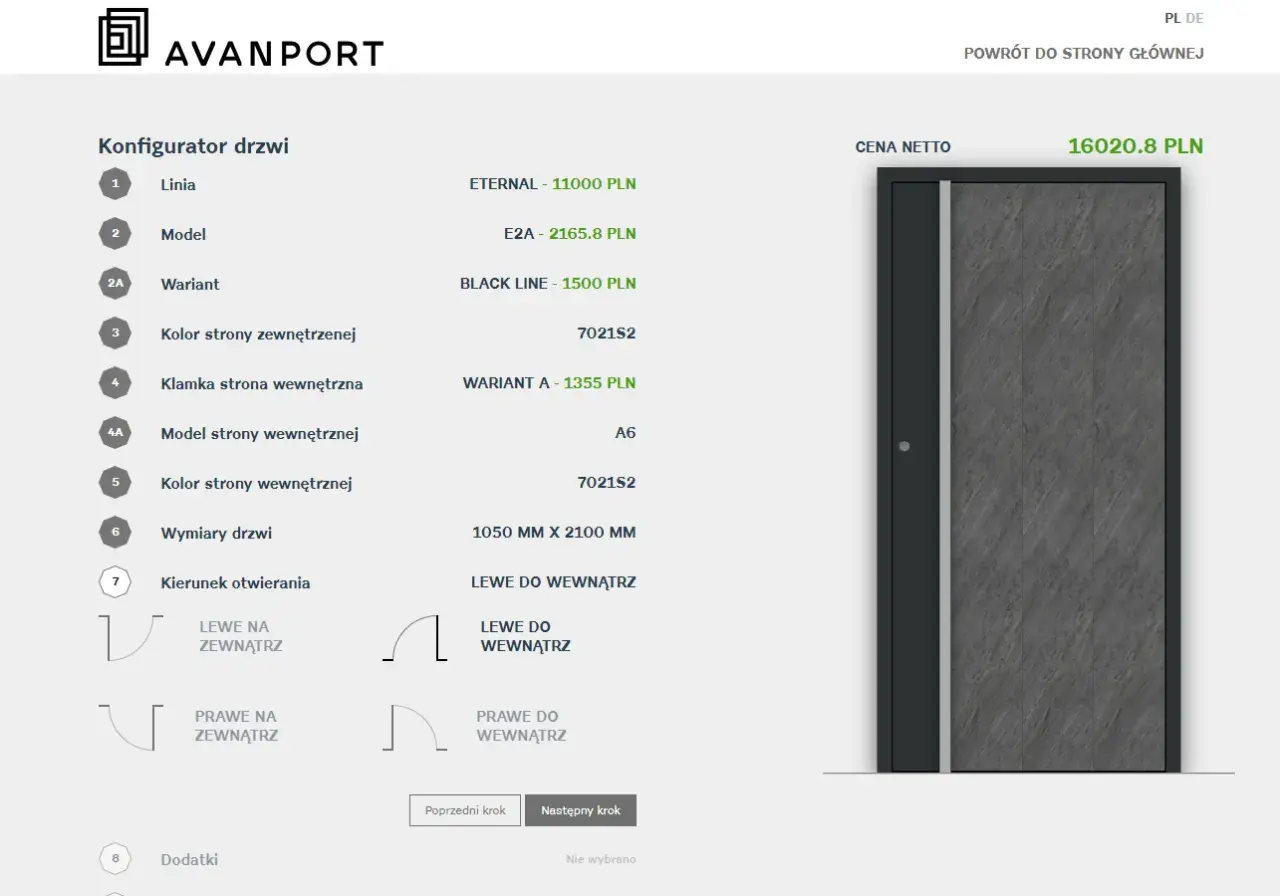Expand the Linia section
1280x896 pixels.
pos(178,185)
